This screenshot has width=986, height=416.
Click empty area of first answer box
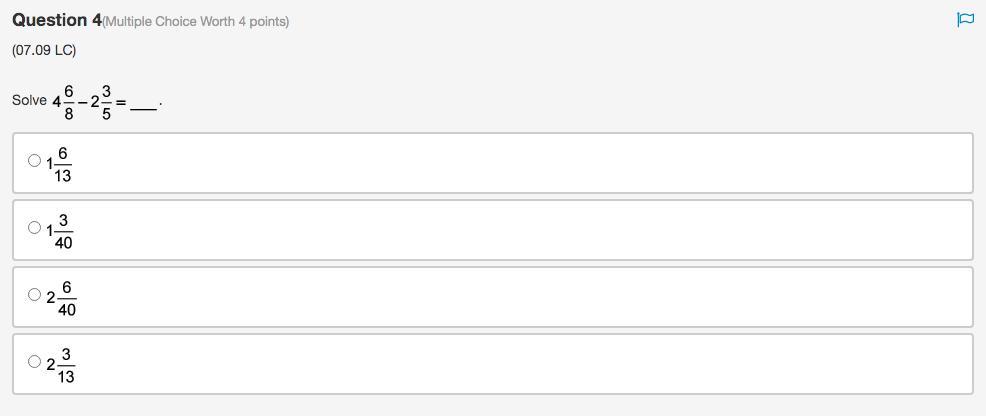click(522, 163)
